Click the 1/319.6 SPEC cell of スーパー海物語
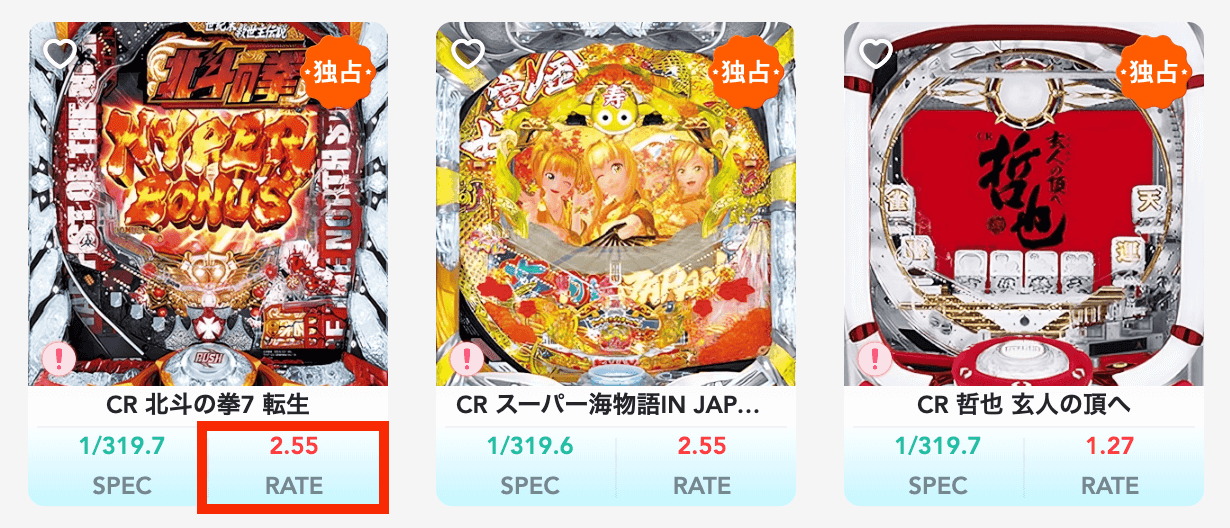Image resolution: width=1230 pixels, height=528 pixels. point(530,467)
